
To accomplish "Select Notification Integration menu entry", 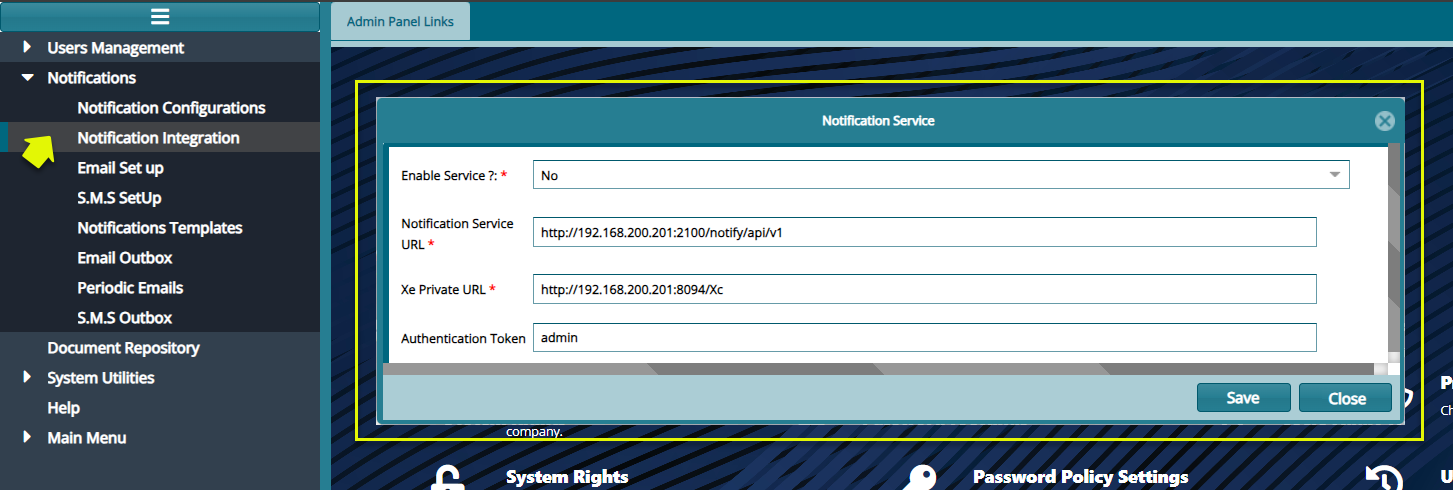I will (158, 137).
